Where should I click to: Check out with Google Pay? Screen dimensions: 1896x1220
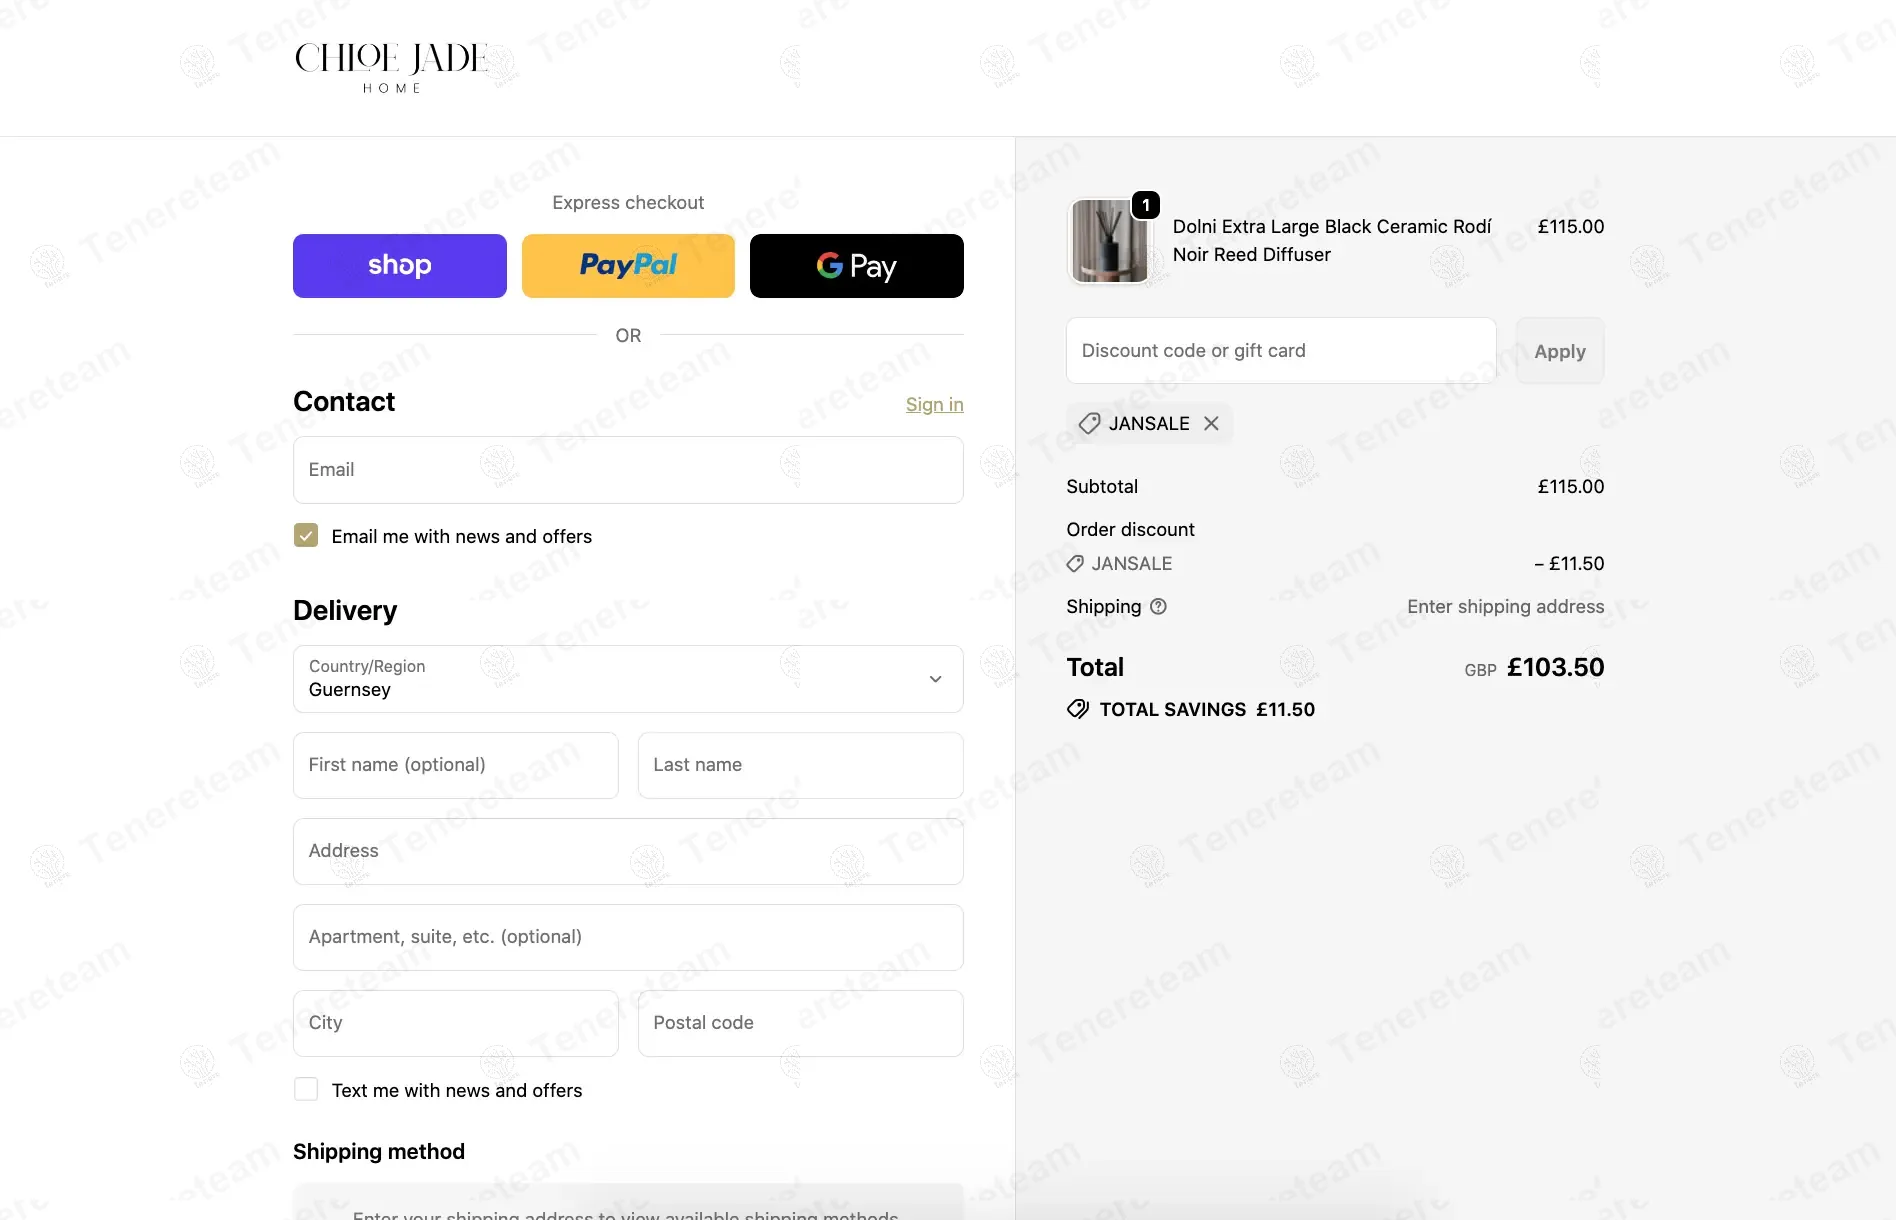(x=857, y=266)
